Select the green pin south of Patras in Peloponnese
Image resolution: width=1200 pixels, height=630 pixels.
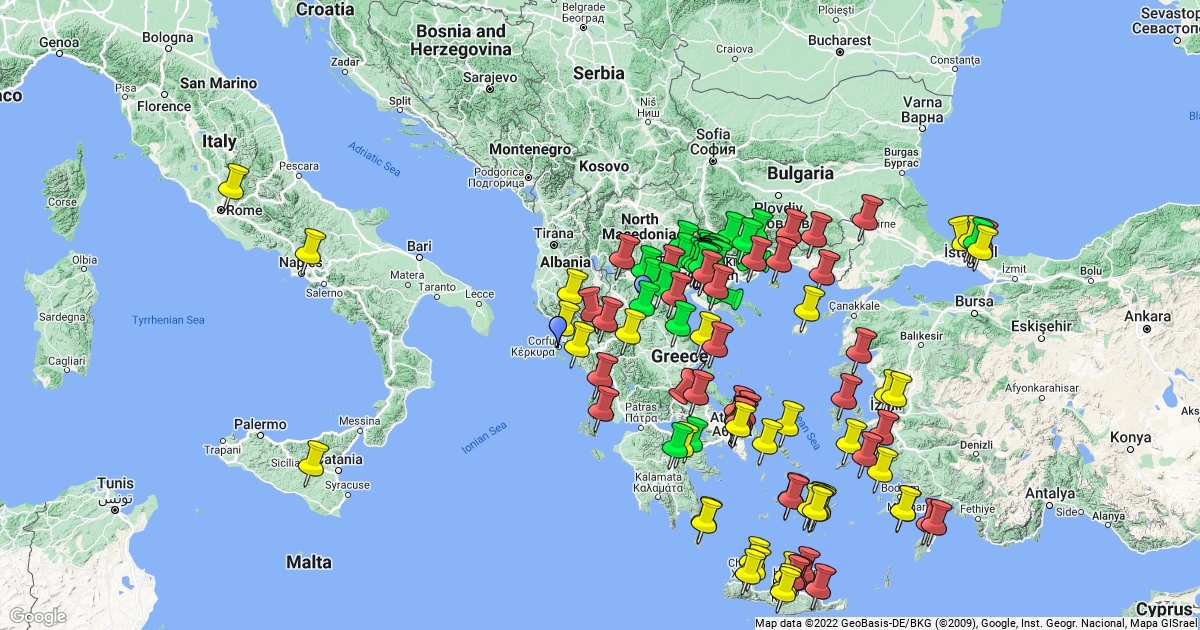click(680, 438)
